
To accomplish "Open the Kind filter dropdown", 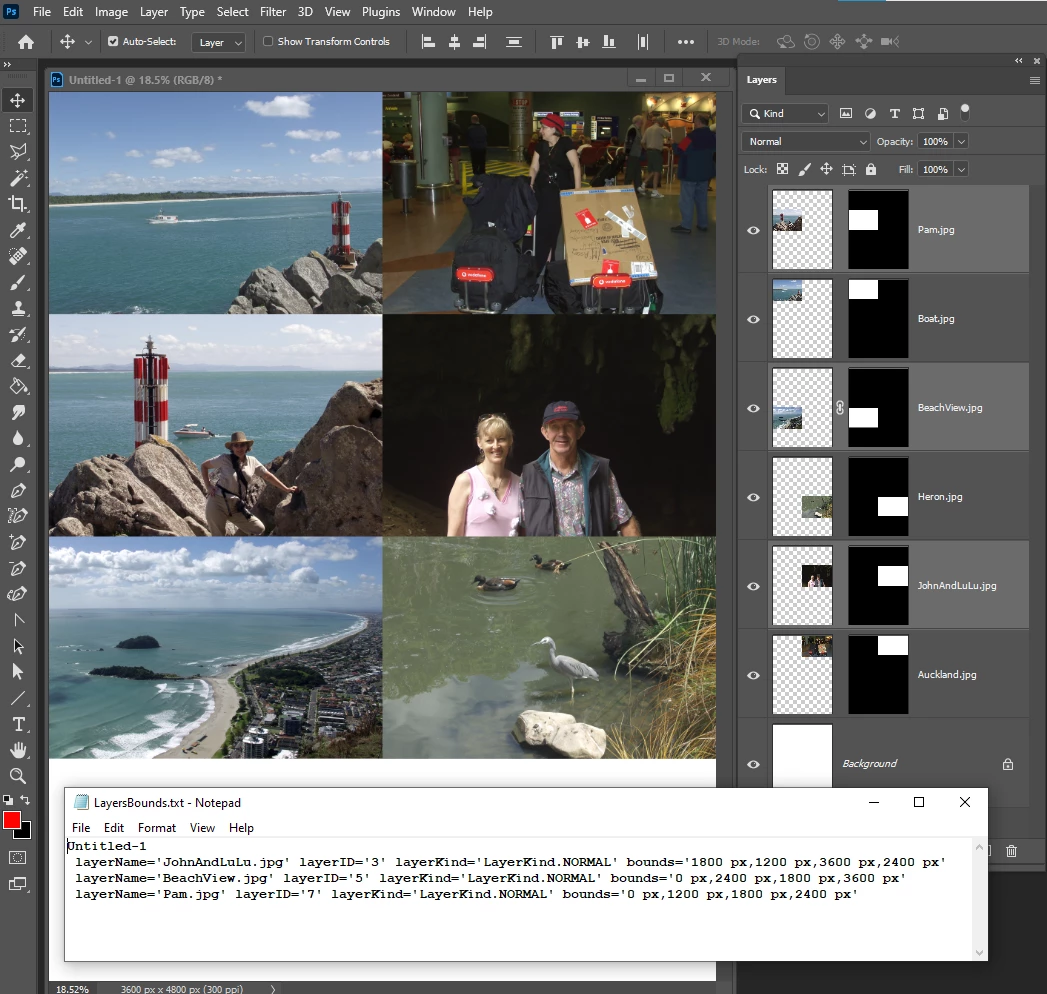I will click(785, 113).
